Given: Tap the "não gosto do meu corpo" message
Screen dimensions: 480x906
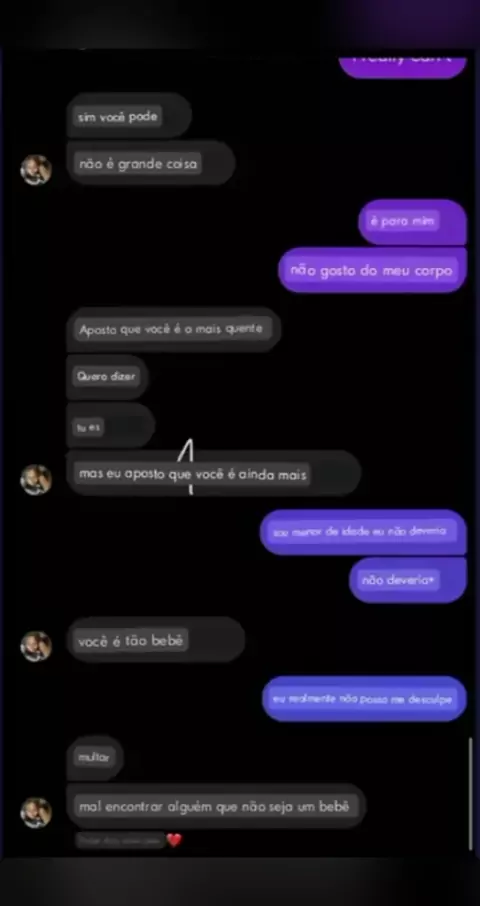Looking at the screenshot, I should [373, 270].
